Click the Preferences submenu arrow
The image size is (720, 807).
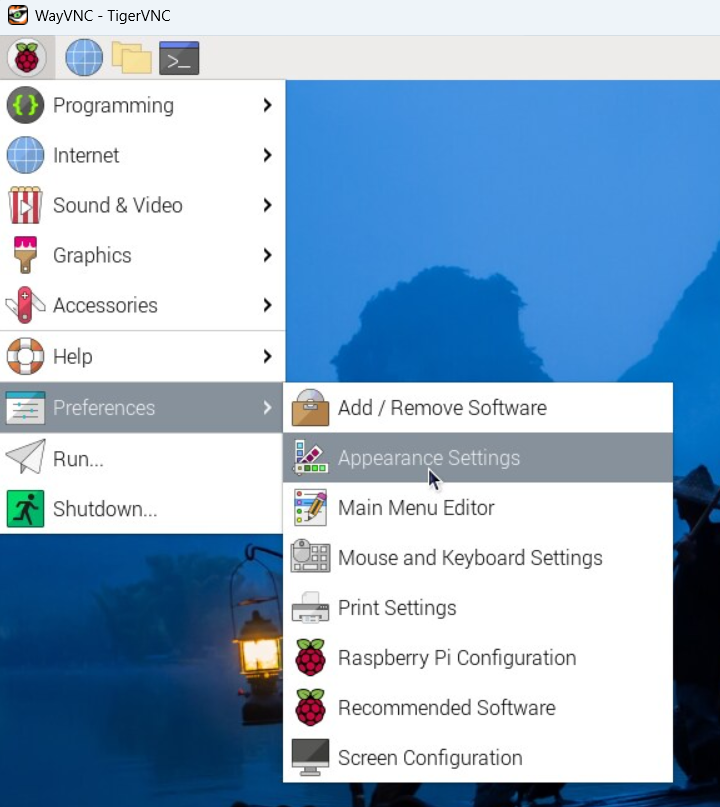pyautogui.click(x=267, y=408)
